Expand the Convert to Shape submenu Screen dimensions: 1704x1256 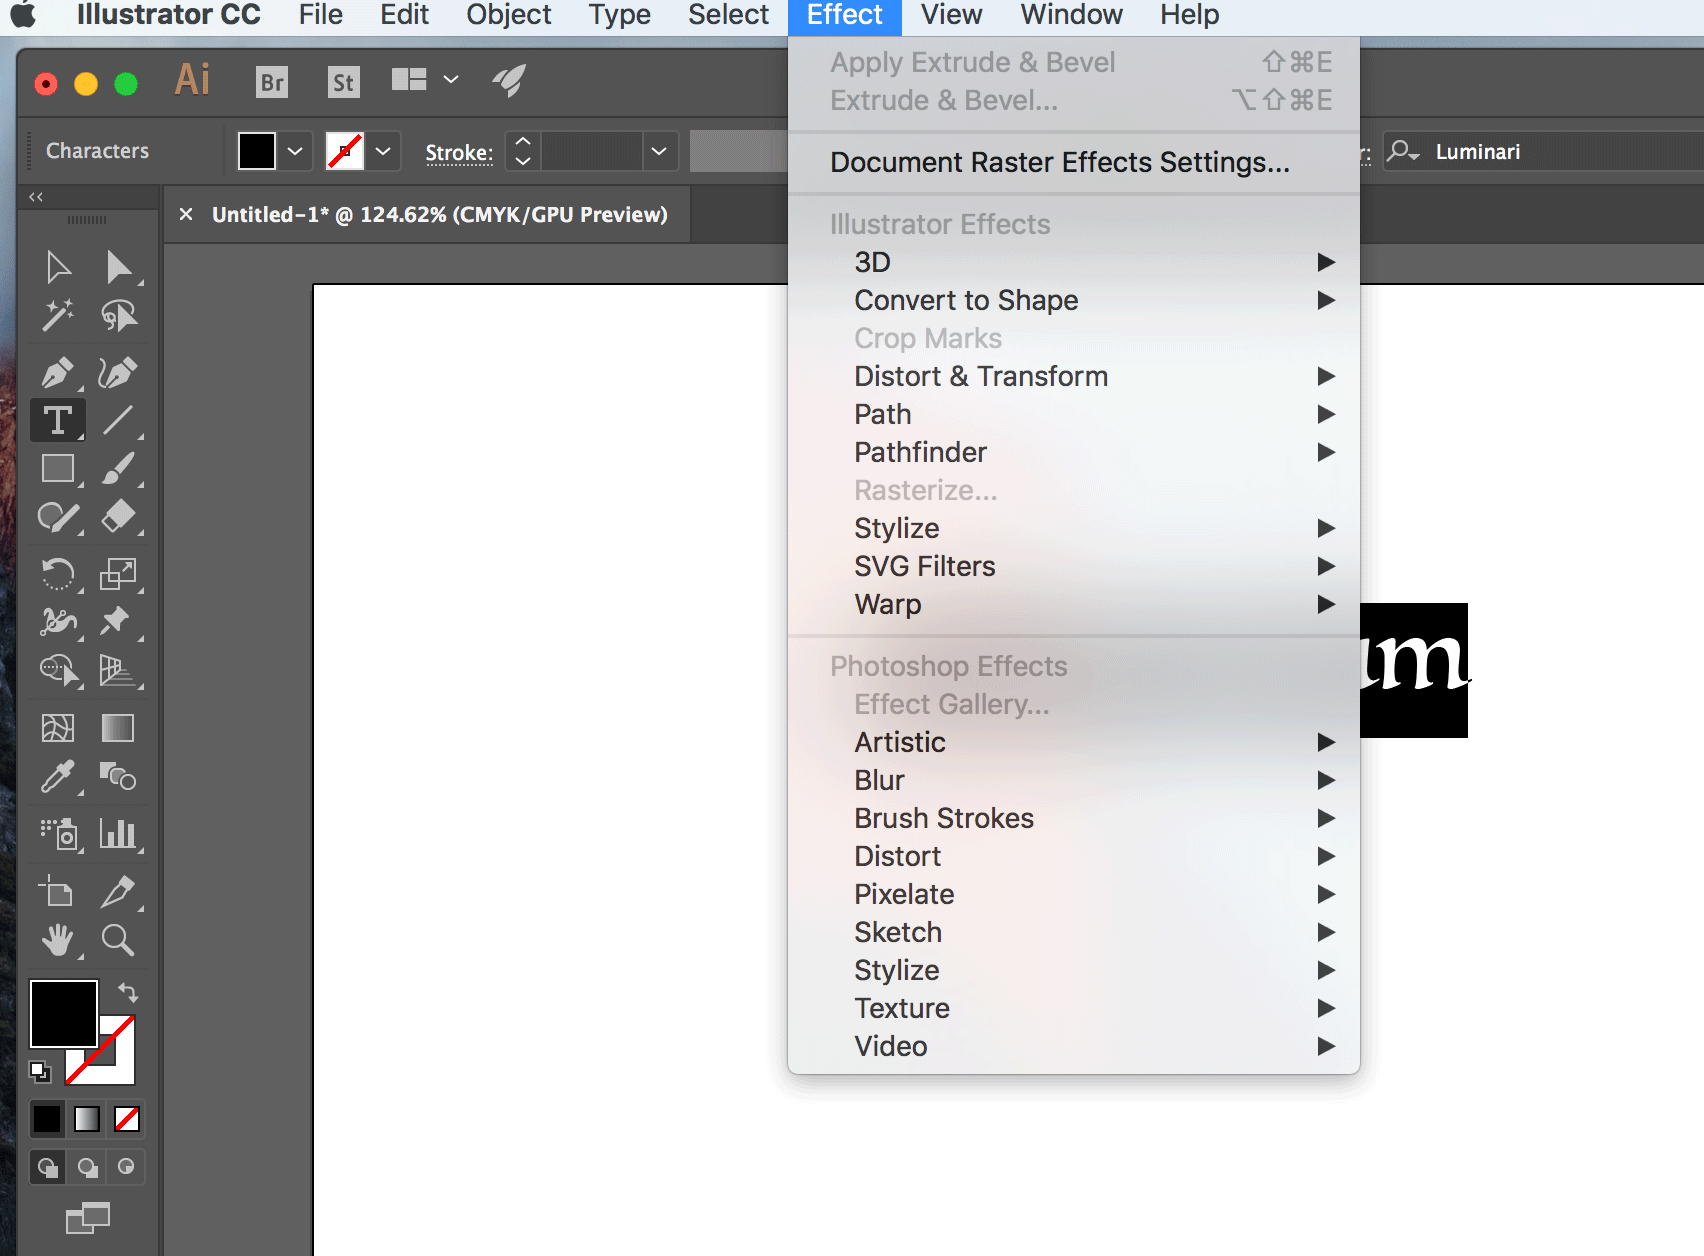[1073, 300]
